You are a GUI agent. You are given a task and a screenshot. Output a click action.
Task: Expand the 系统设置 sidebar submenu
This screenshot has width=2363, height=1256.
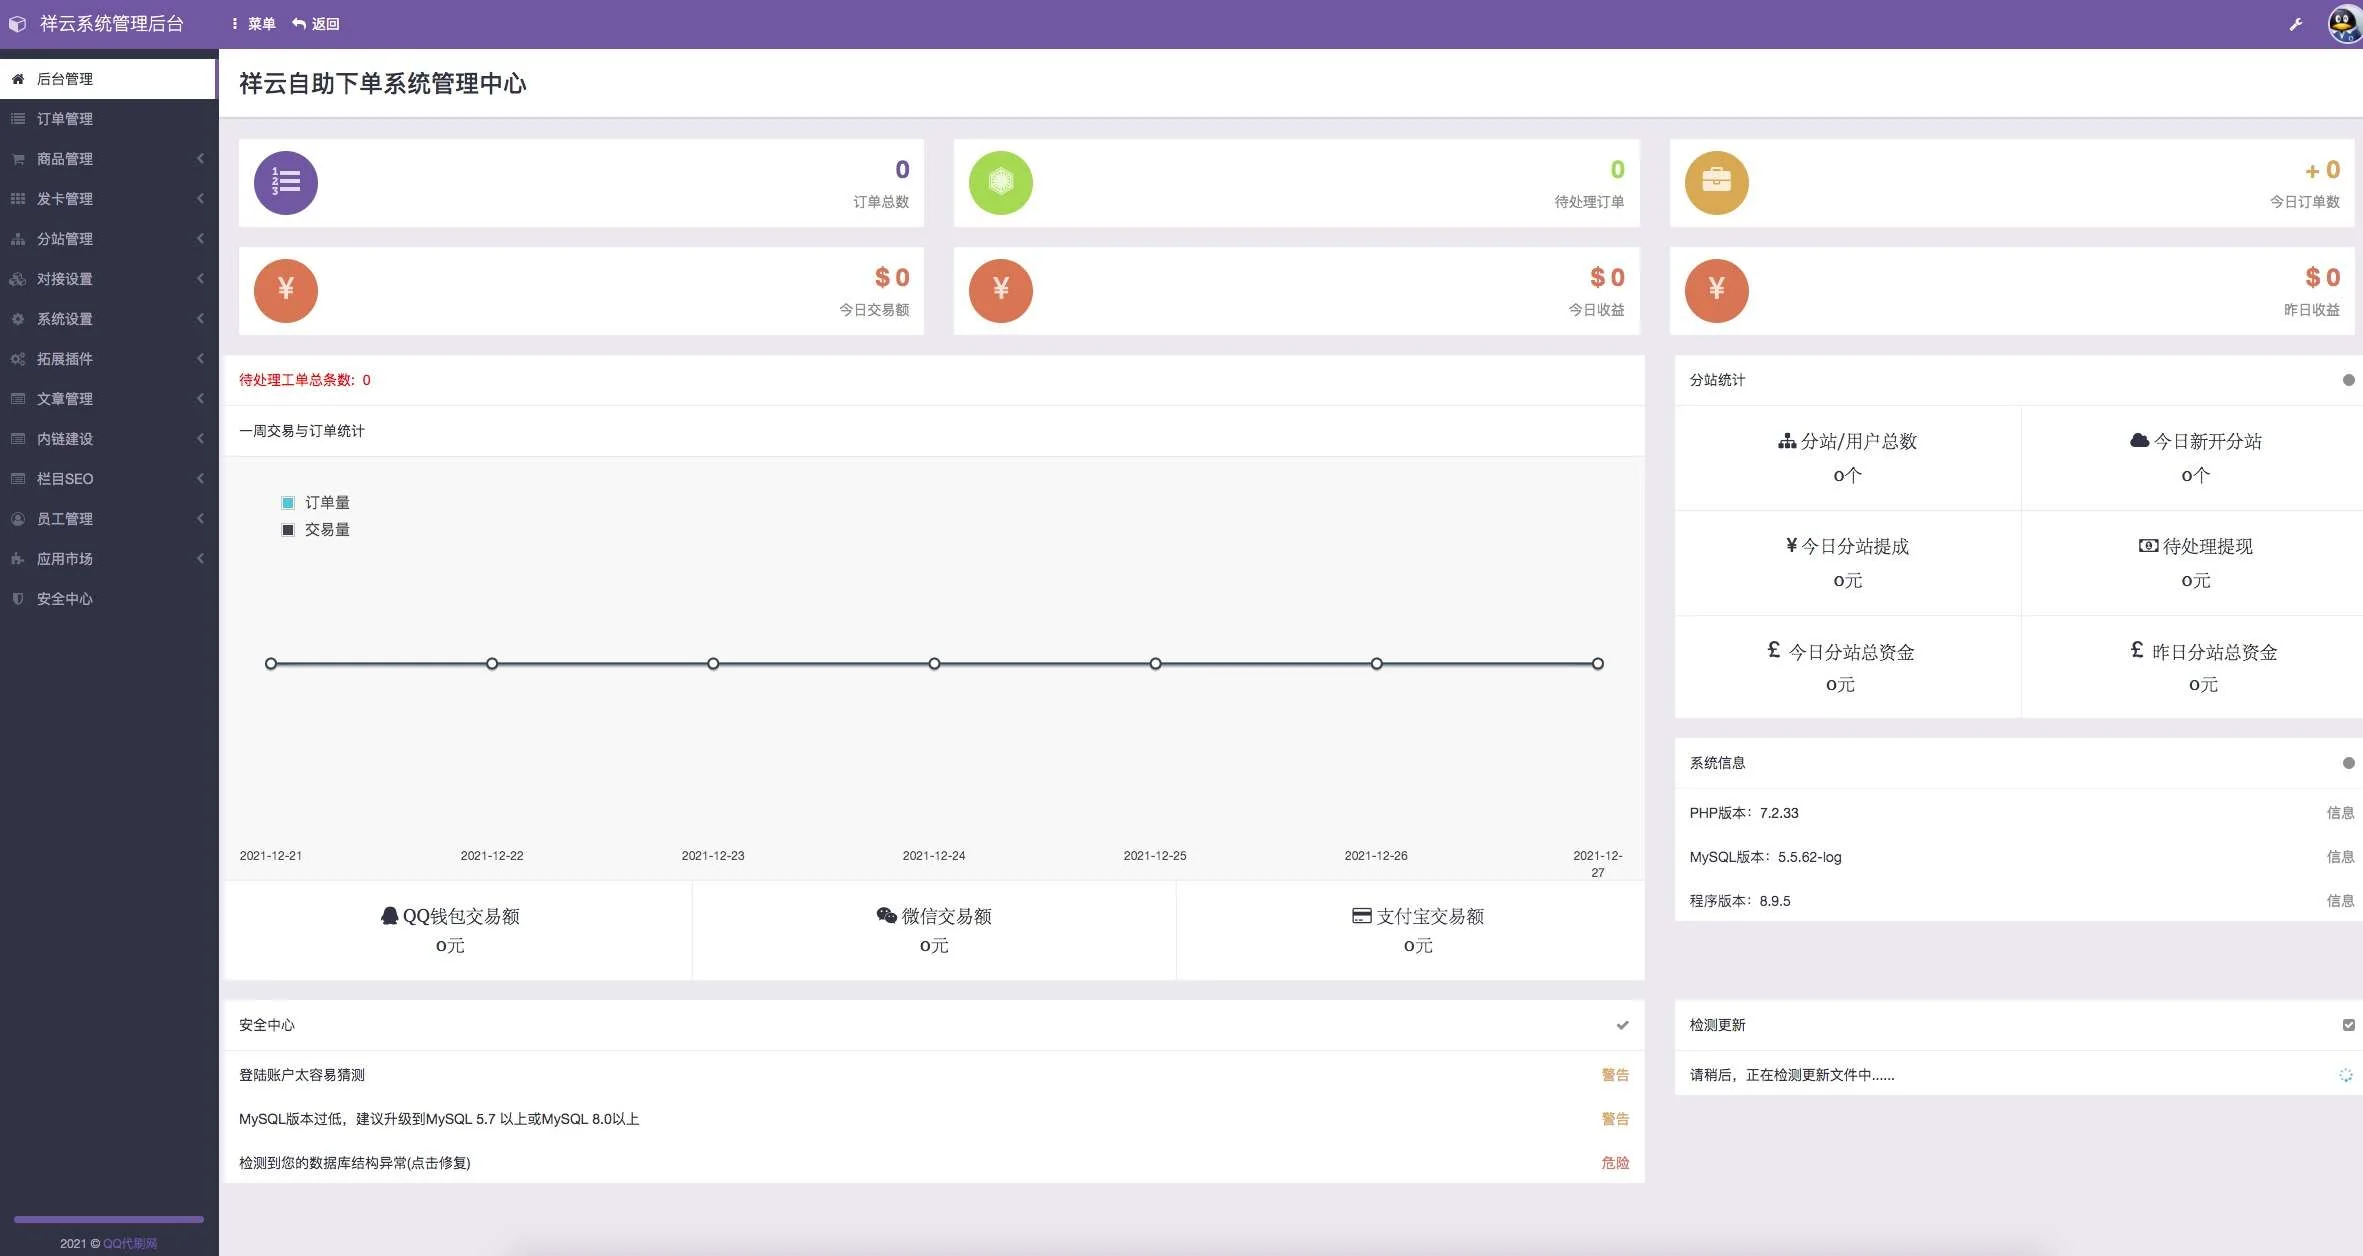click(x=108, y=319)
